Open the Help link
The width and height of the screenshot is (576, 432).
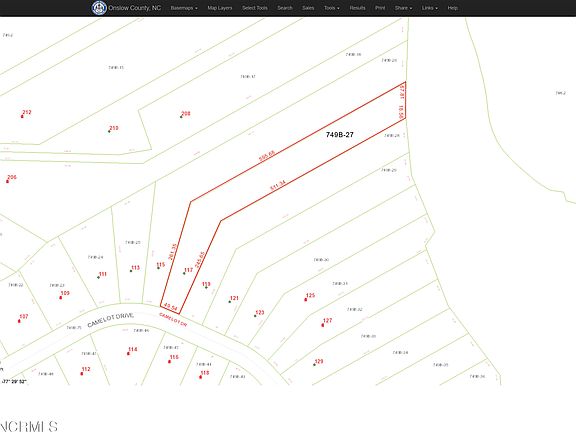point(453,8)
